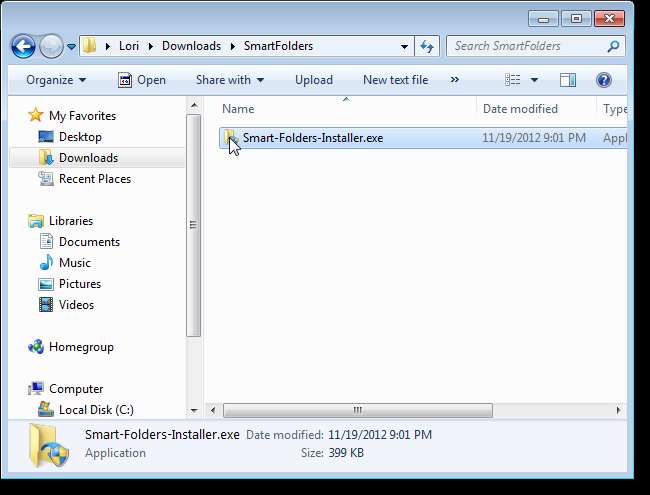The image size is (650, 495).
Task: Open Local Disk (C:)
Action: pyautogui.click(x=96, y=410)
